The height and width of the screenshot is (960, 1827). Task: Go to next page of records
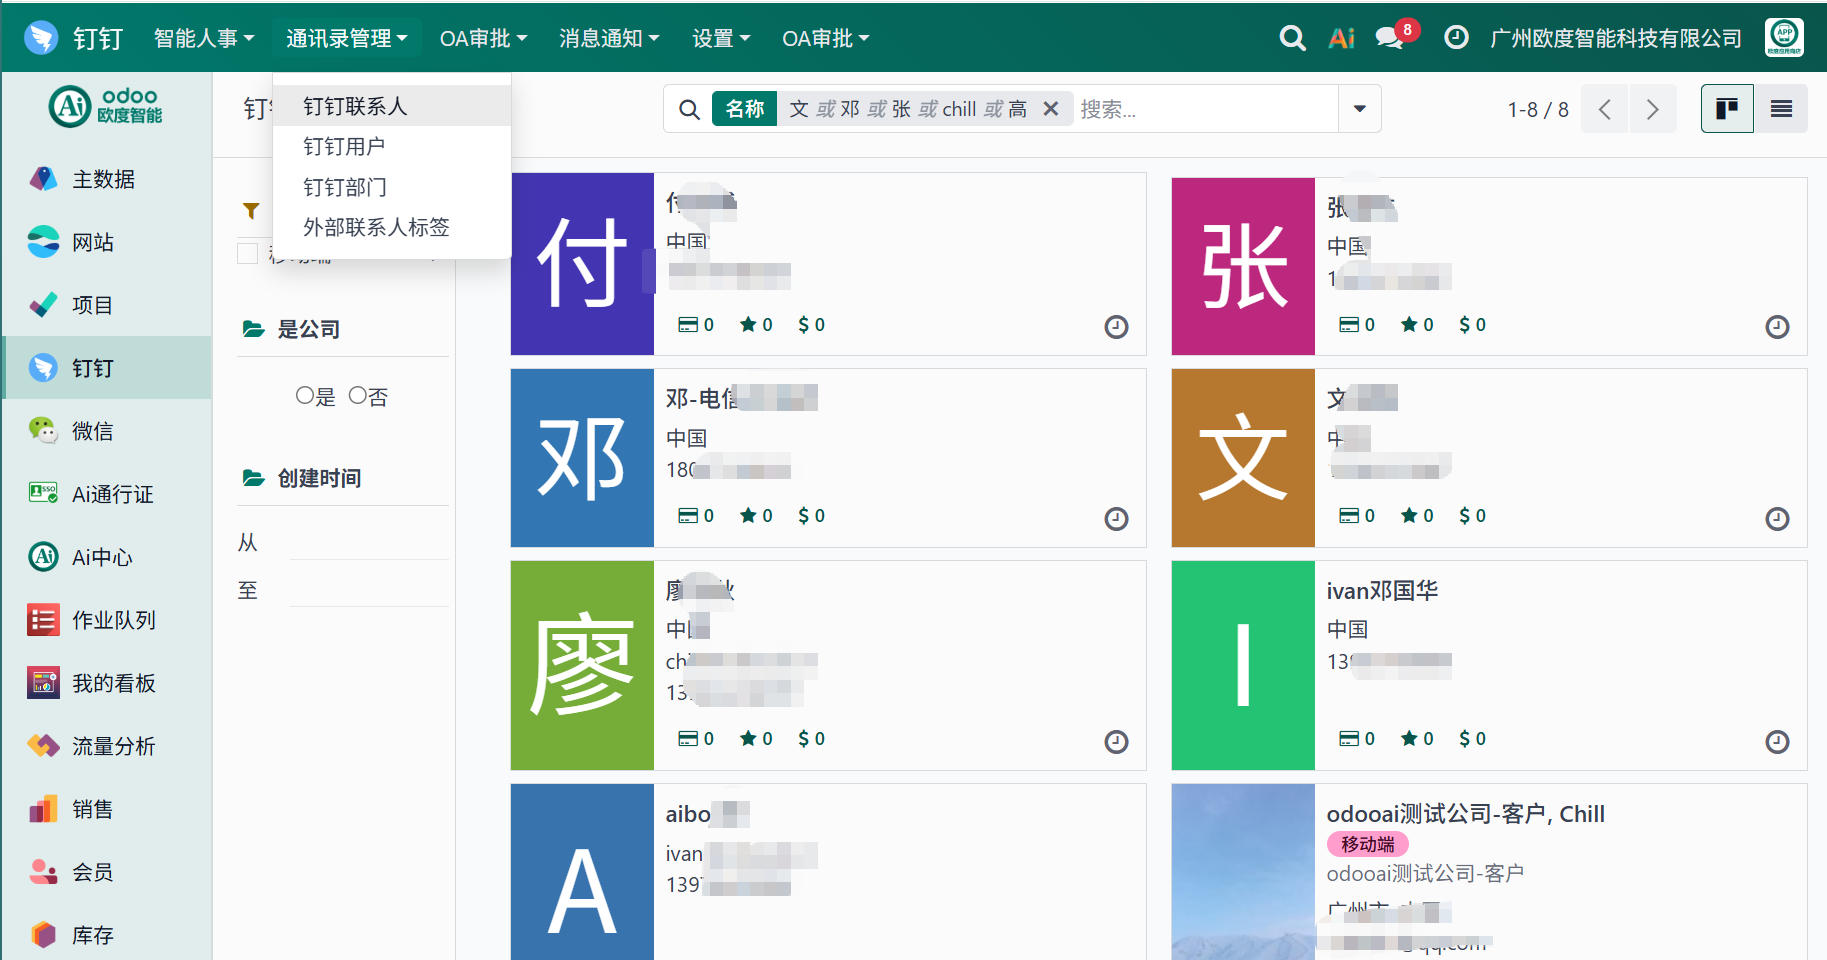pyautogui.click(x=1652, y=109)
